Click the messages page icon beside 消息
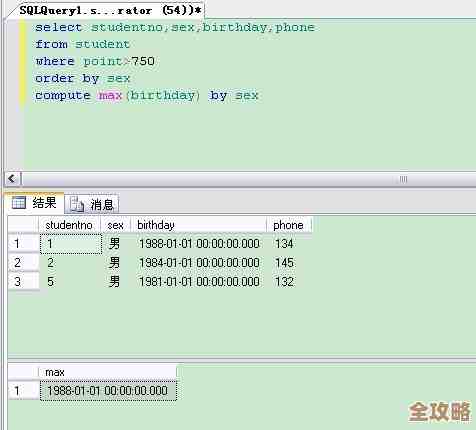Screen dimensions: 476x430 coord(77,204)
